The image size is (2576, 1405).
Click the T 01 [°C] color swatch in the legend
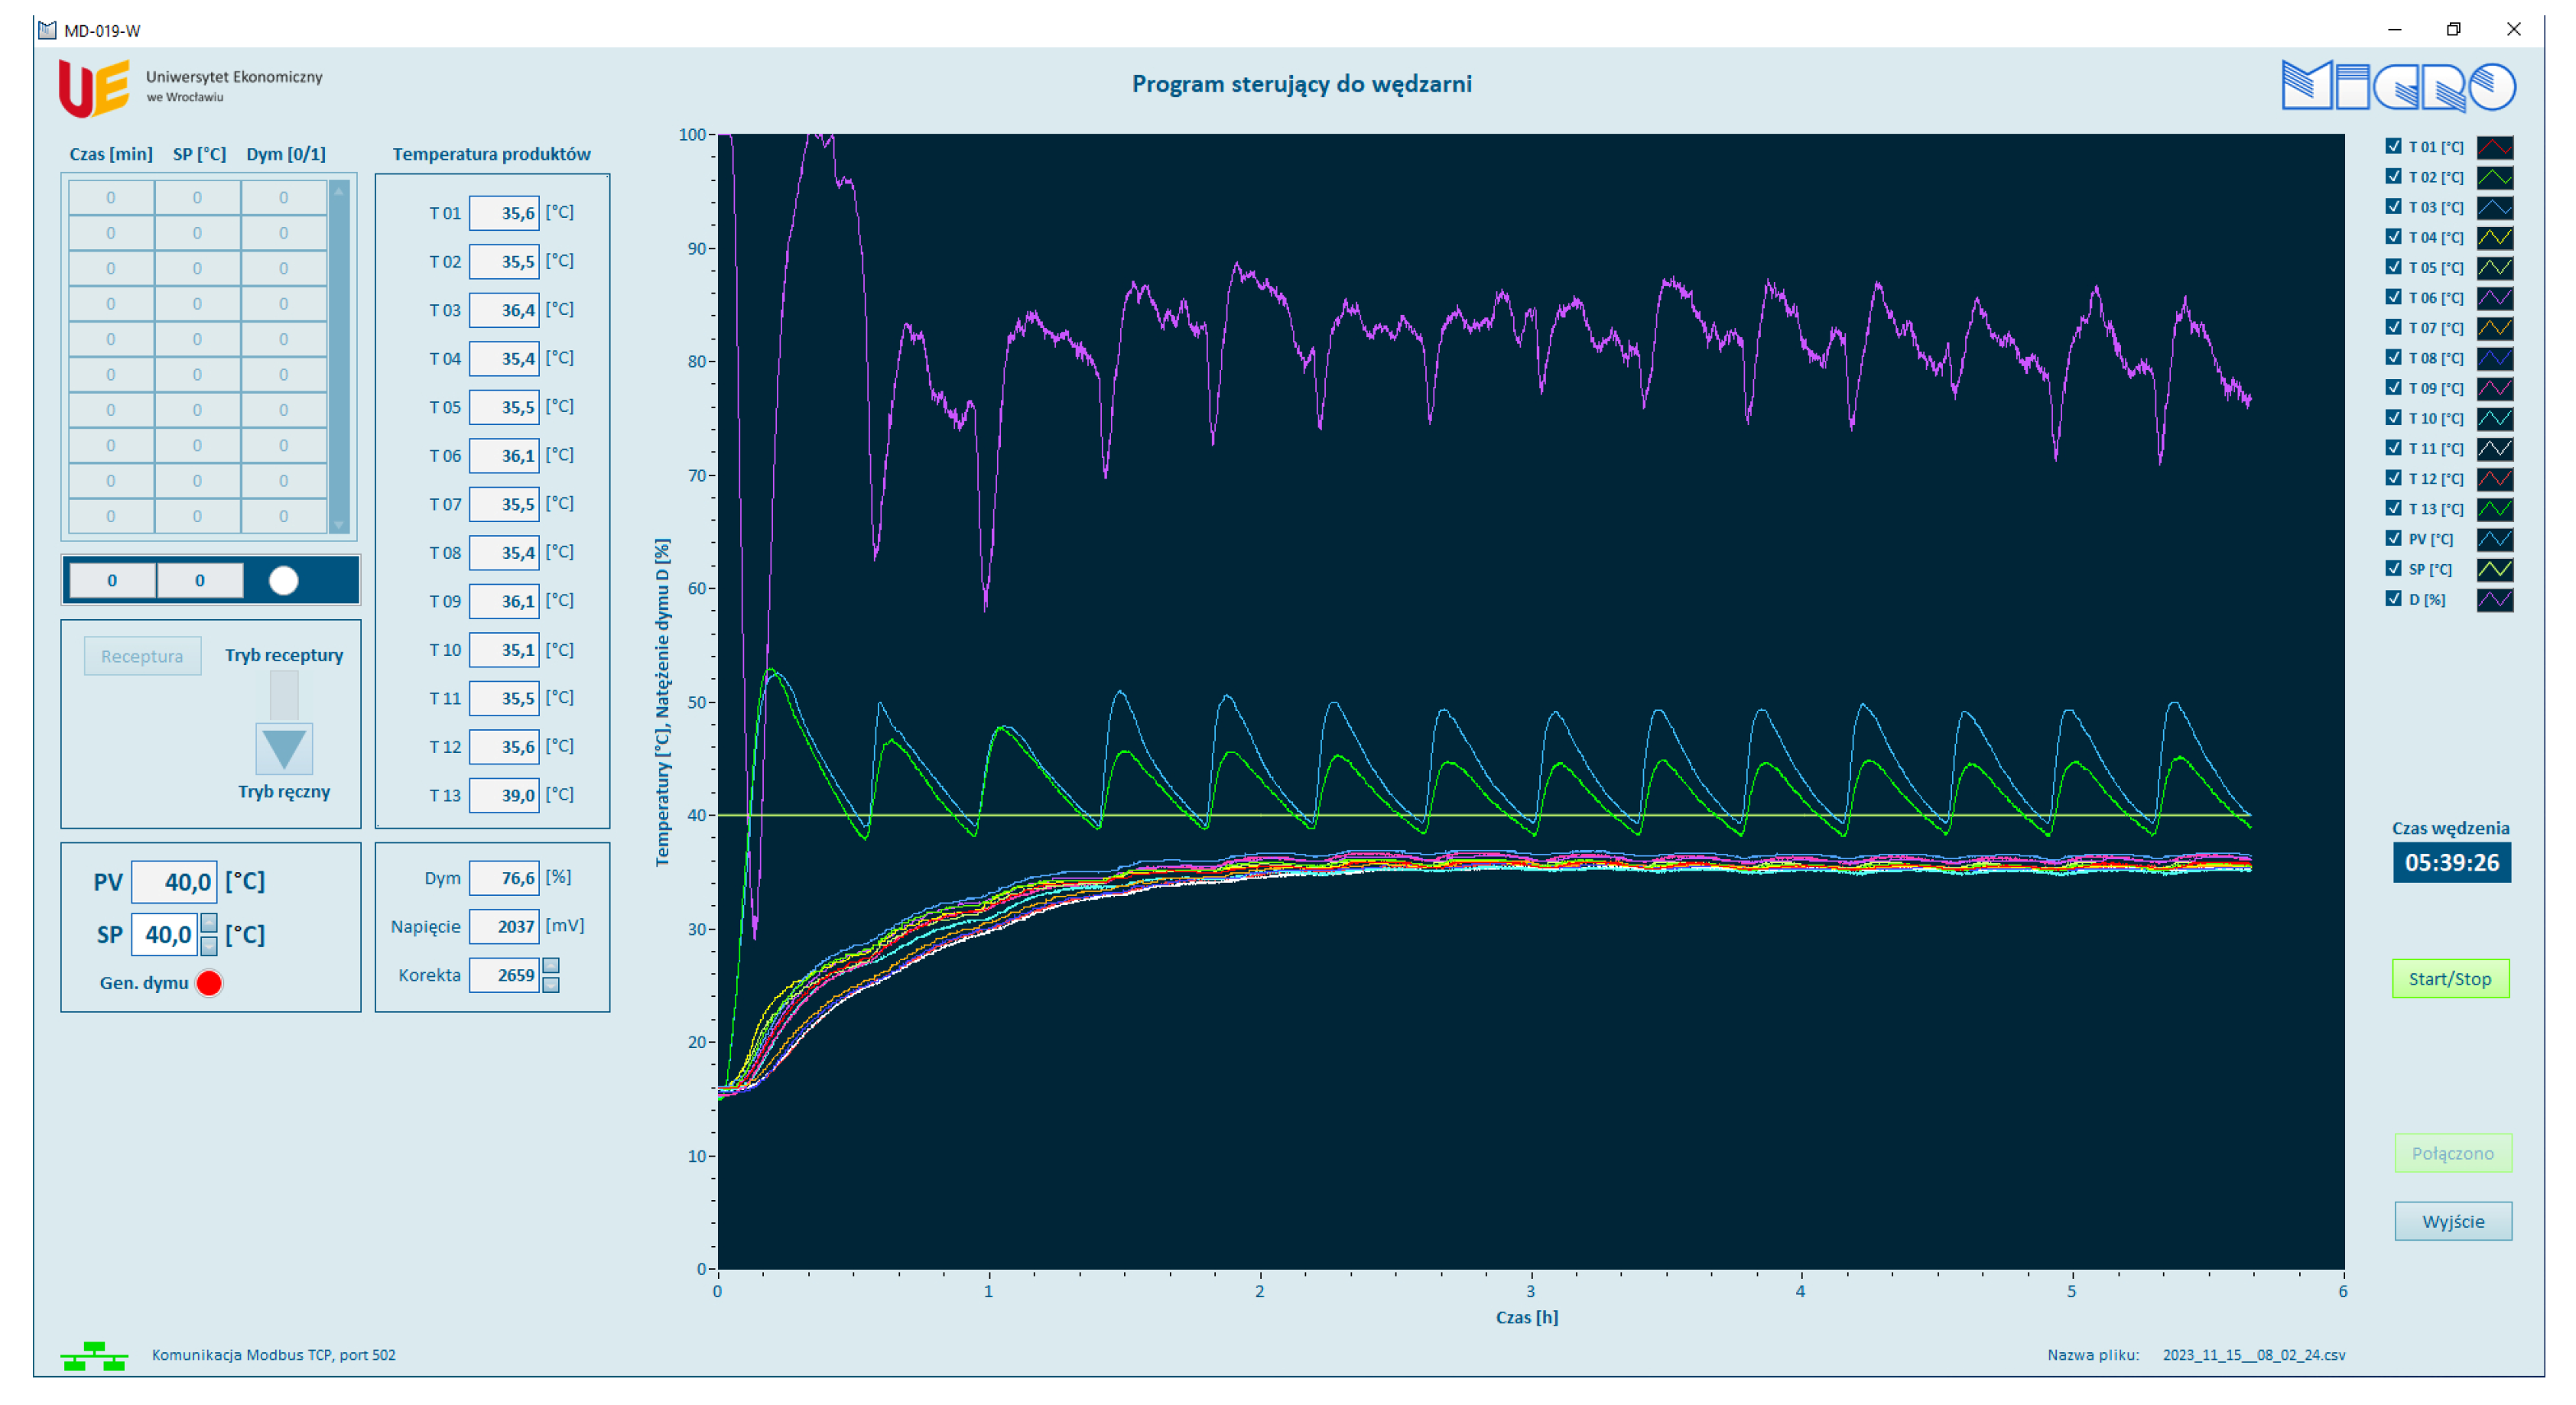(x=2495, y=148)
